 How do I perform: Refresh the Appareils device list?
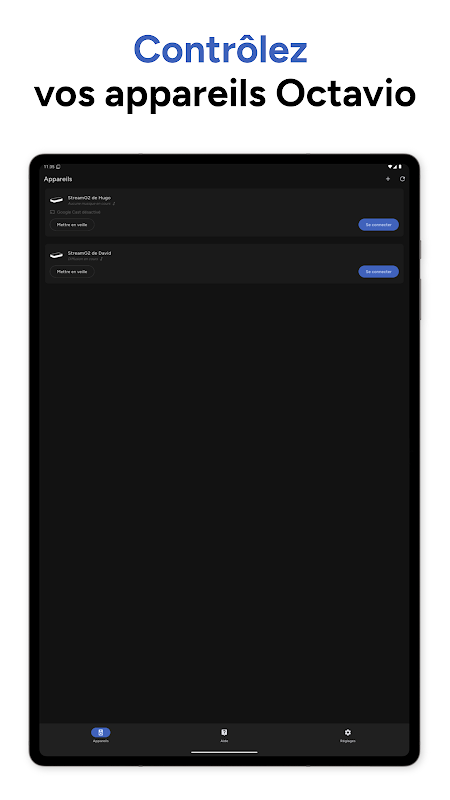coord(402,179)
